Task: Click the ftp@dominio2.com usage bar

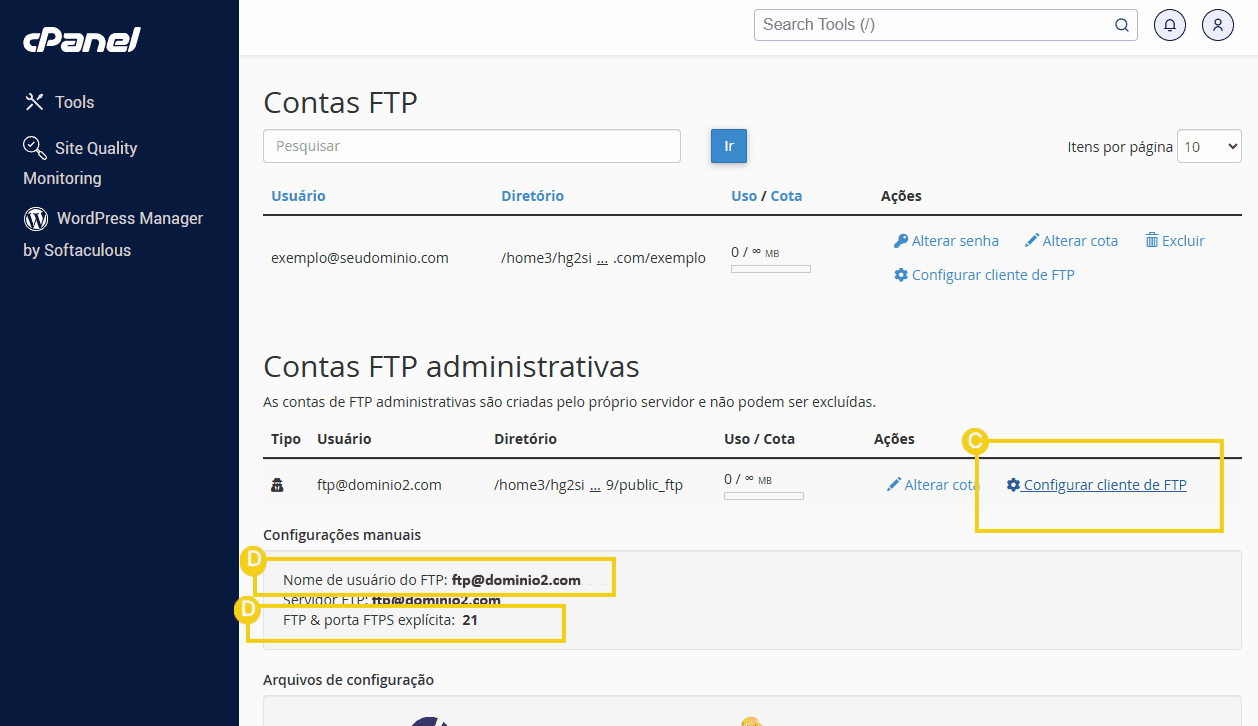Action: click(x=764, y=496)
